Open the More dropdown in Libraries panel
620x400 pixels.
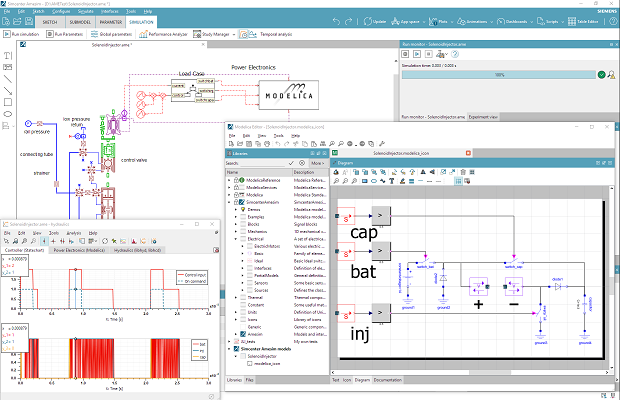pos(316,162)
